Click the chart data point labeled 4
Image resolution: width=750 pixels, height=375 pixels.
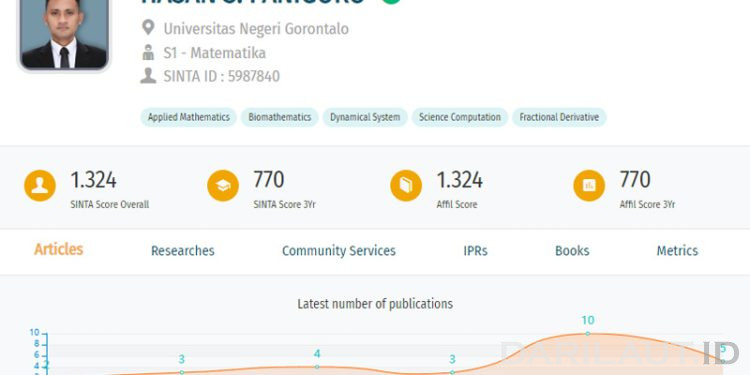317,367
